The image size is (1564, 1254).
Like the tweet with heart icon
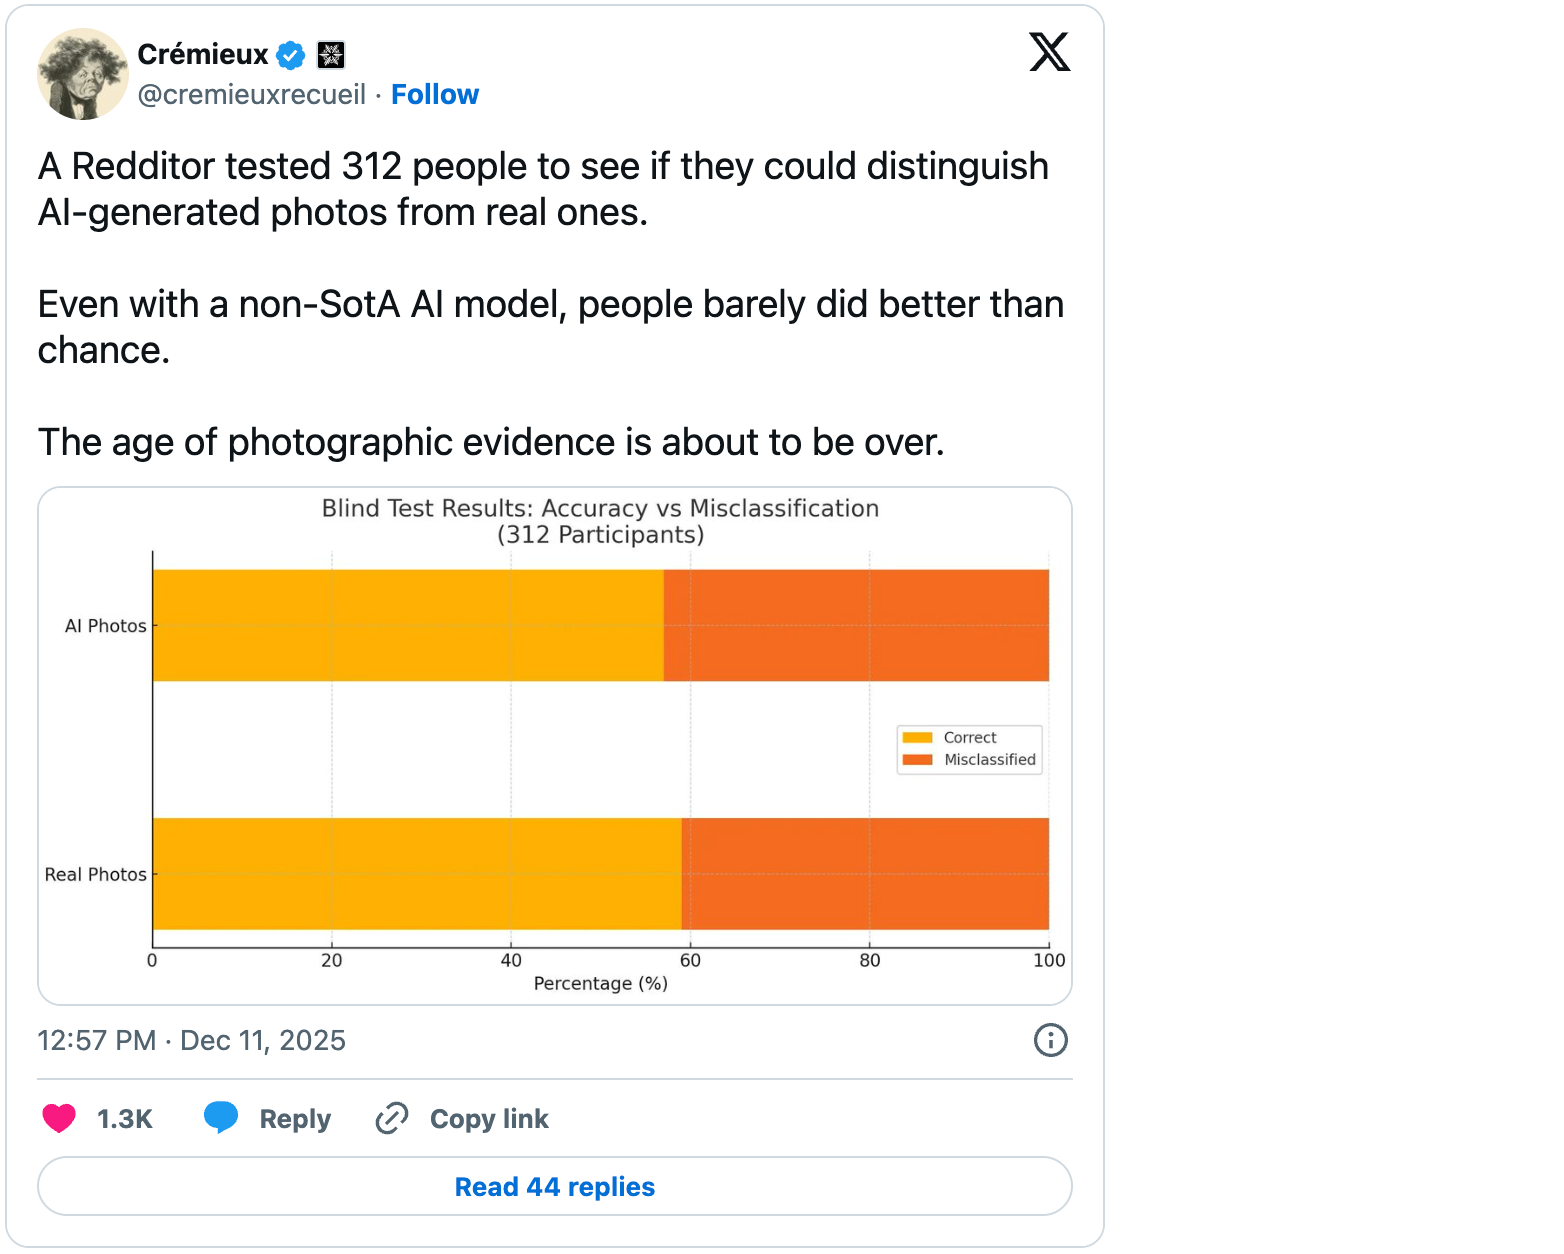pyautogui.click(x=59, y=1118)
